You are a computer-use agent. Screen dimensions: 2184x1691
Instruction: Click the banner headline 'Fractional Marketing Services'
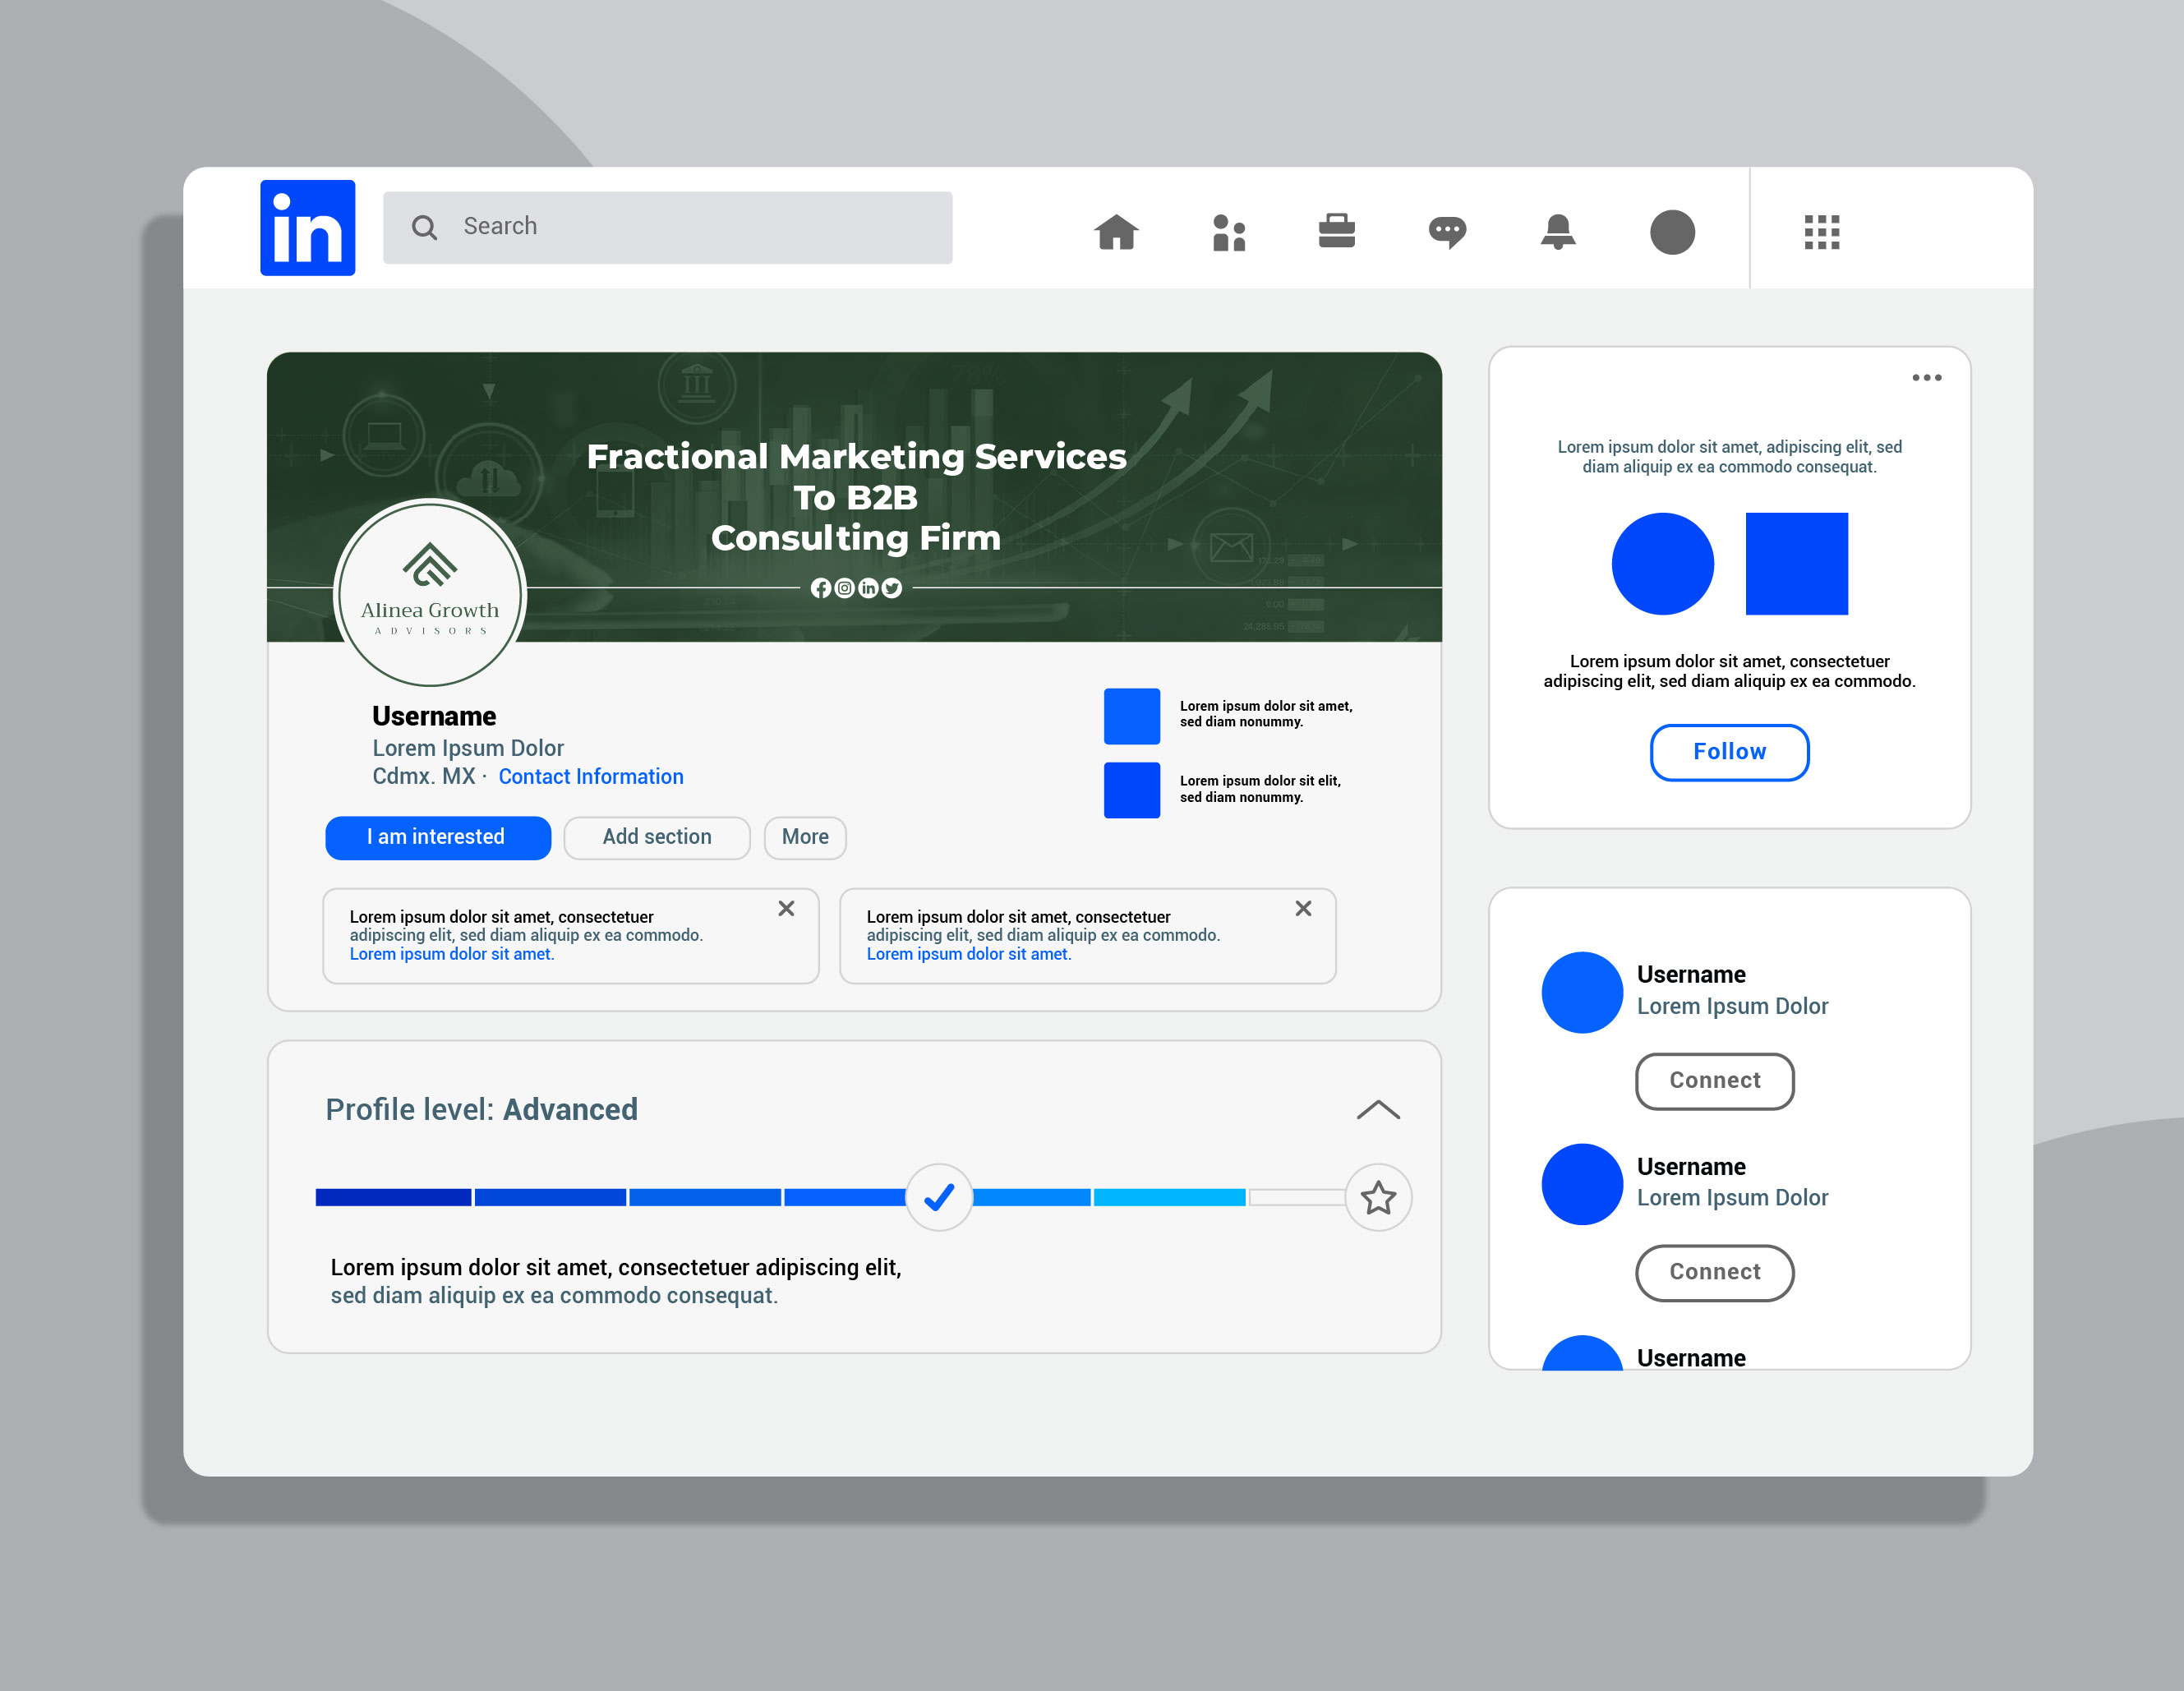[x=856, y=456]
